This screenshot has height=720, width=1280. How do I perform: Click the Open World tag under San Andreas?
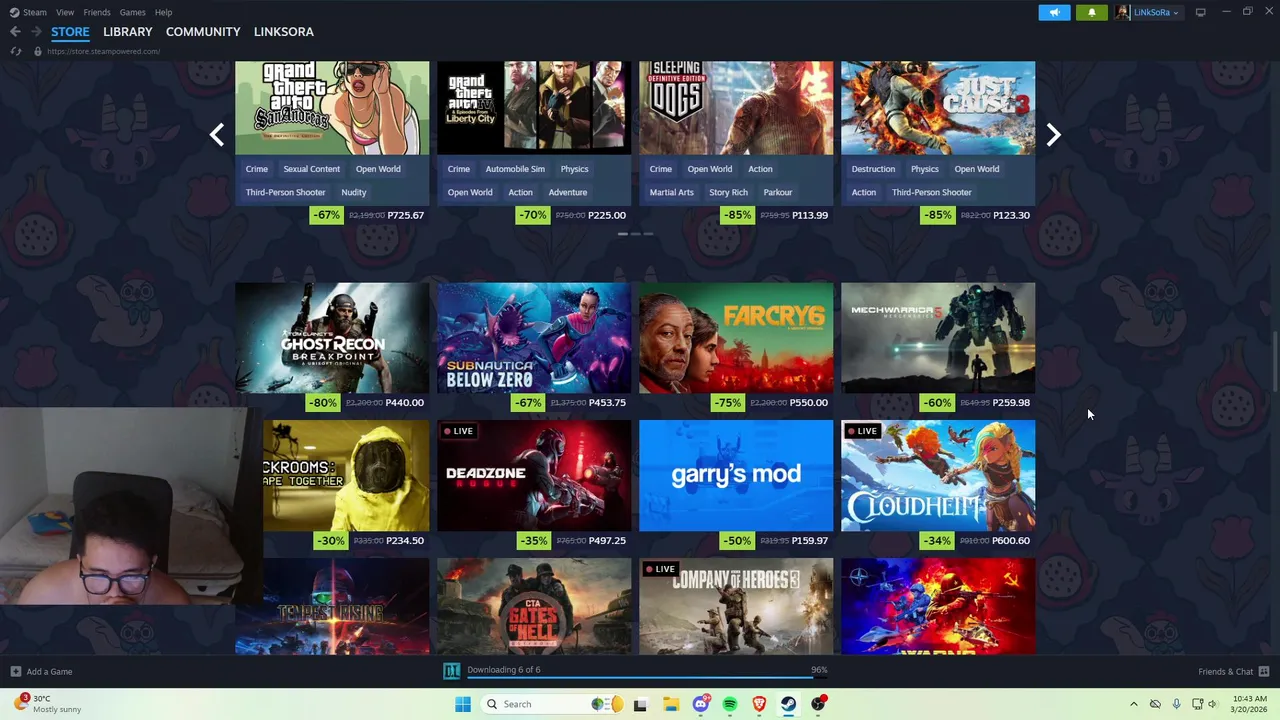click(378, 169)
